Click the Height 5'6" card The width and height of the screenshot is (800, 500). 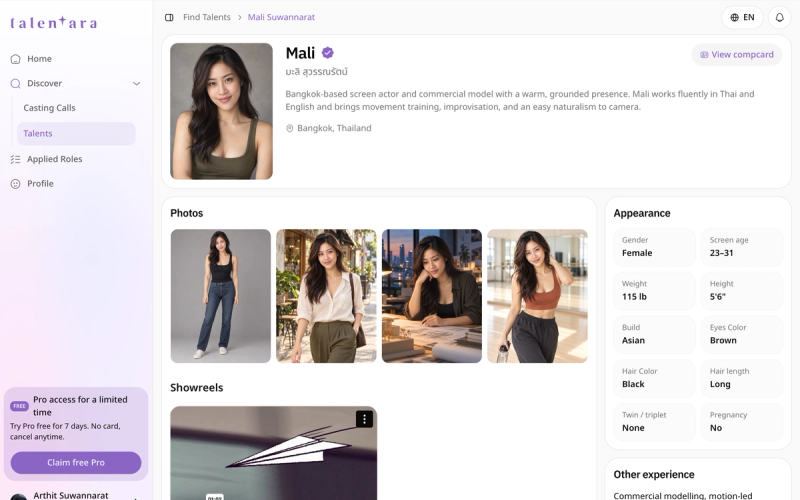coord(742,291)
